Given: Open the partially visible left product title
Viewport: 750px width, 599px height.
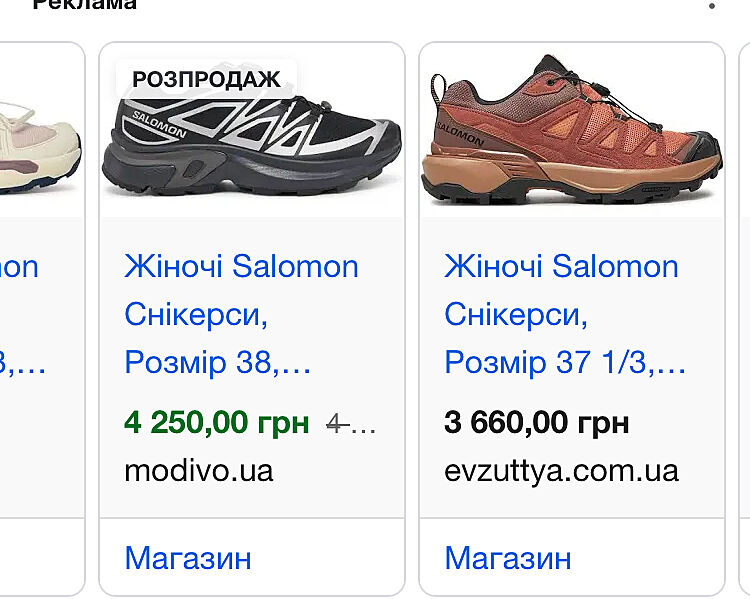Looking at the screenshot, I should [22, 314].
